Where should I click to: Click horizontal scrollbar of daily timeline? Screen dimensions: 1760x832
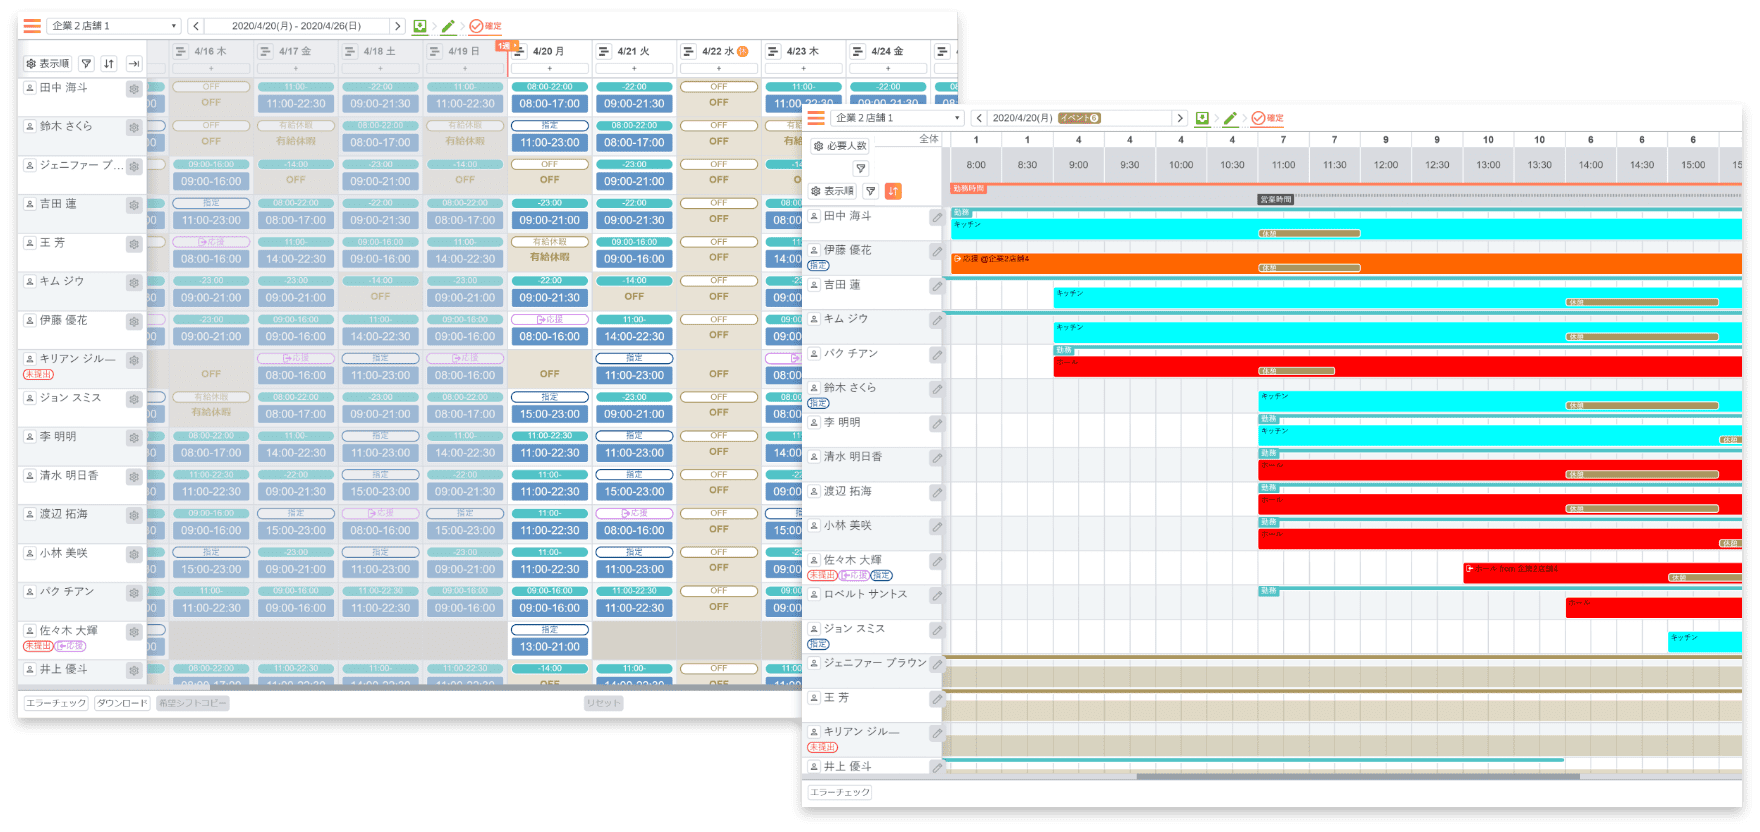[1358, 776]
